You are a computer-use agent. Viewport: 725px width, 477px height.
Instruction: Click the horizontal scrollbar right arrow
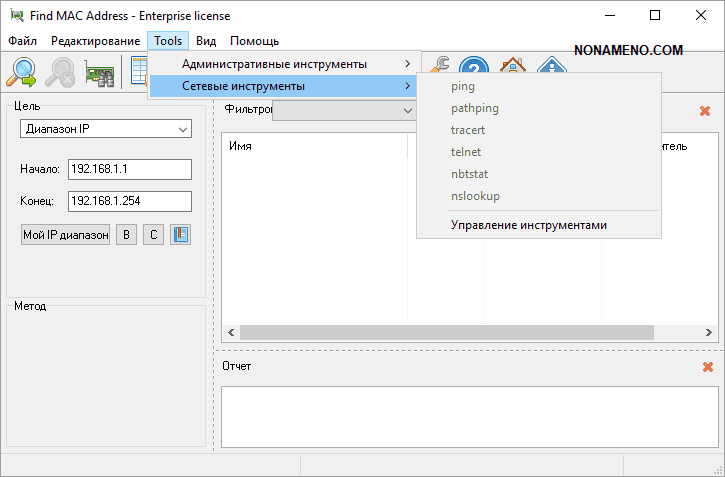[x=706, y=332]
